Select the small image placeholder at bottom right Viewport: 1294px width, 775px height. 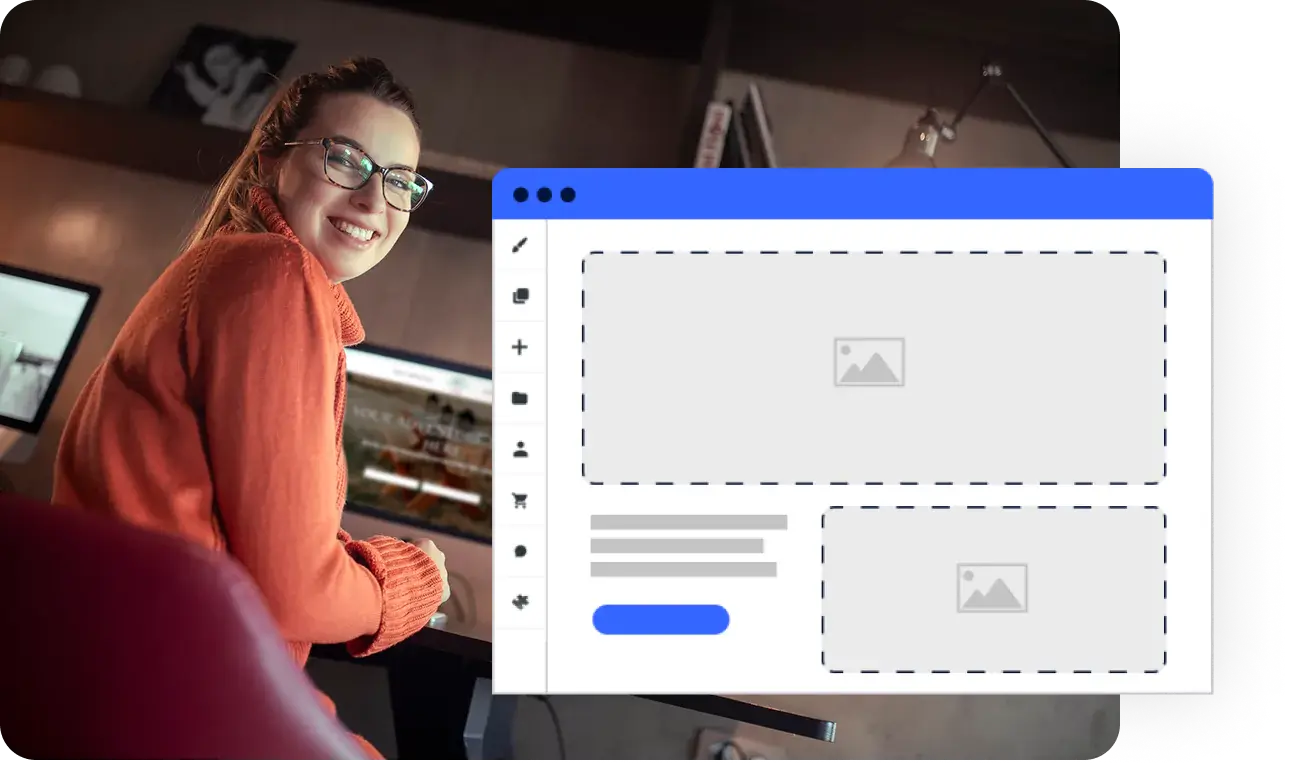pyautogui.click(x=992, y=588)
